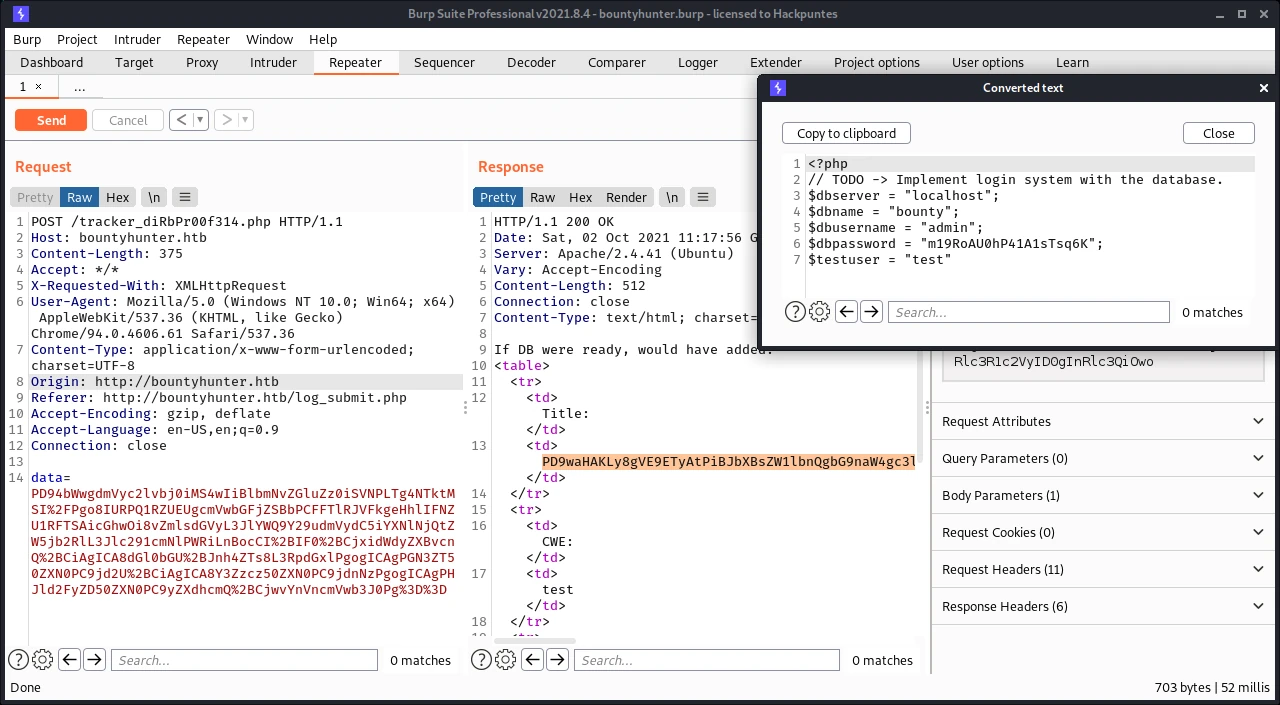The height and width of the screenshot is (705, 1280).
Task: Open settings gear in Request search bar
Action: click(42, 660)
